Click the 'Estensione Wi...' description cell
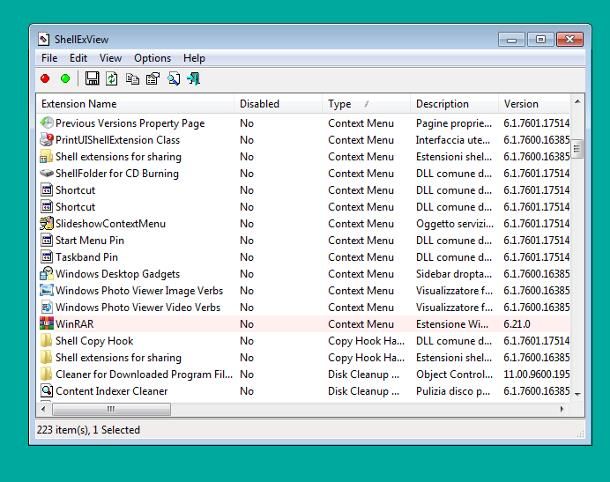Image resolution: width=610 pixels, height=482 pixels. pyautogui.click(x=452, y=324)
